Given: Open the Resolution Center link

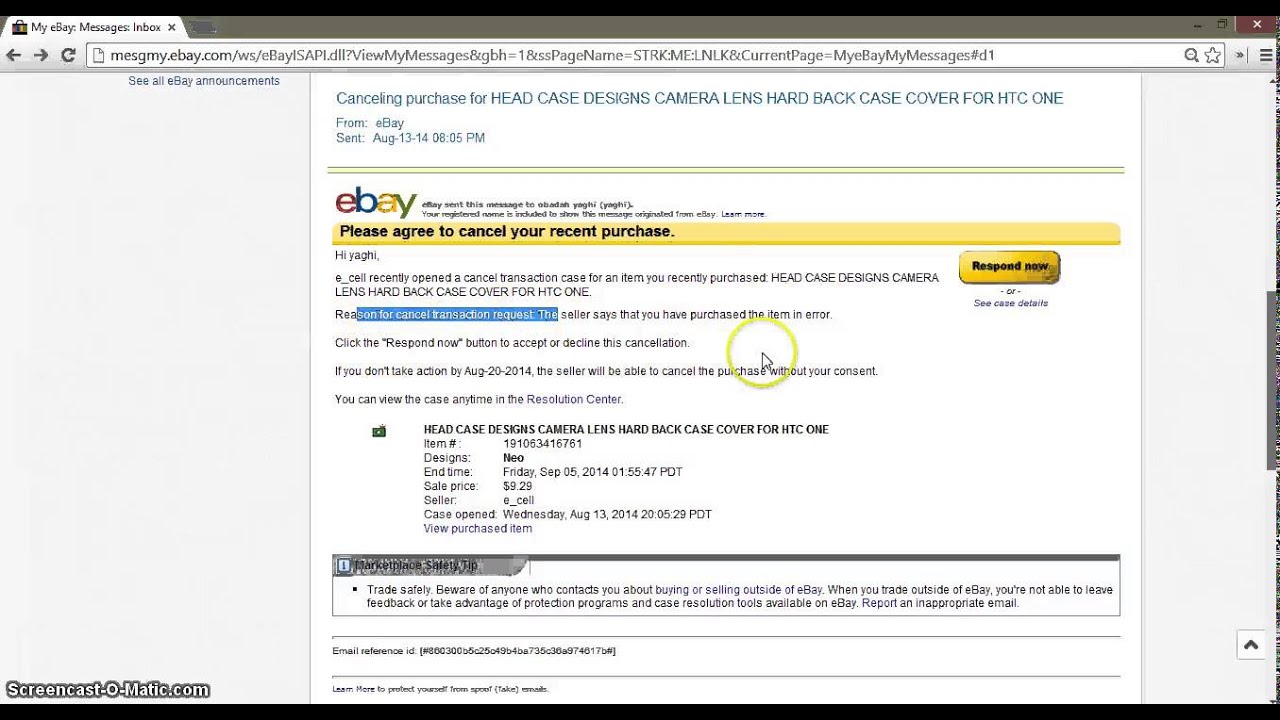Looking at the screenshot, I should [573, 399].
